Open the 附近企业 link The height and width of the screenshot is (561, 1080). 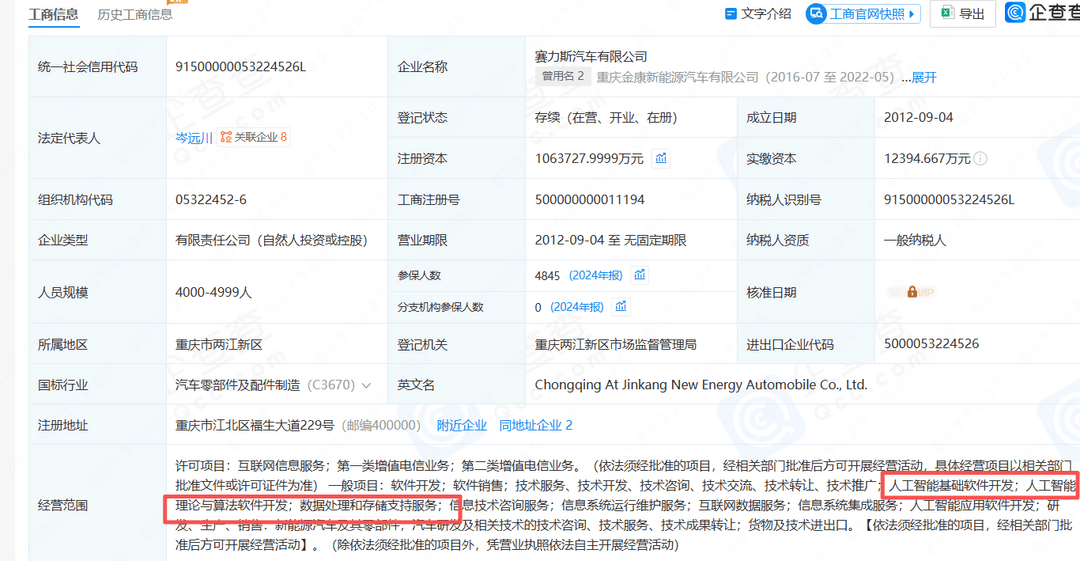461,425
